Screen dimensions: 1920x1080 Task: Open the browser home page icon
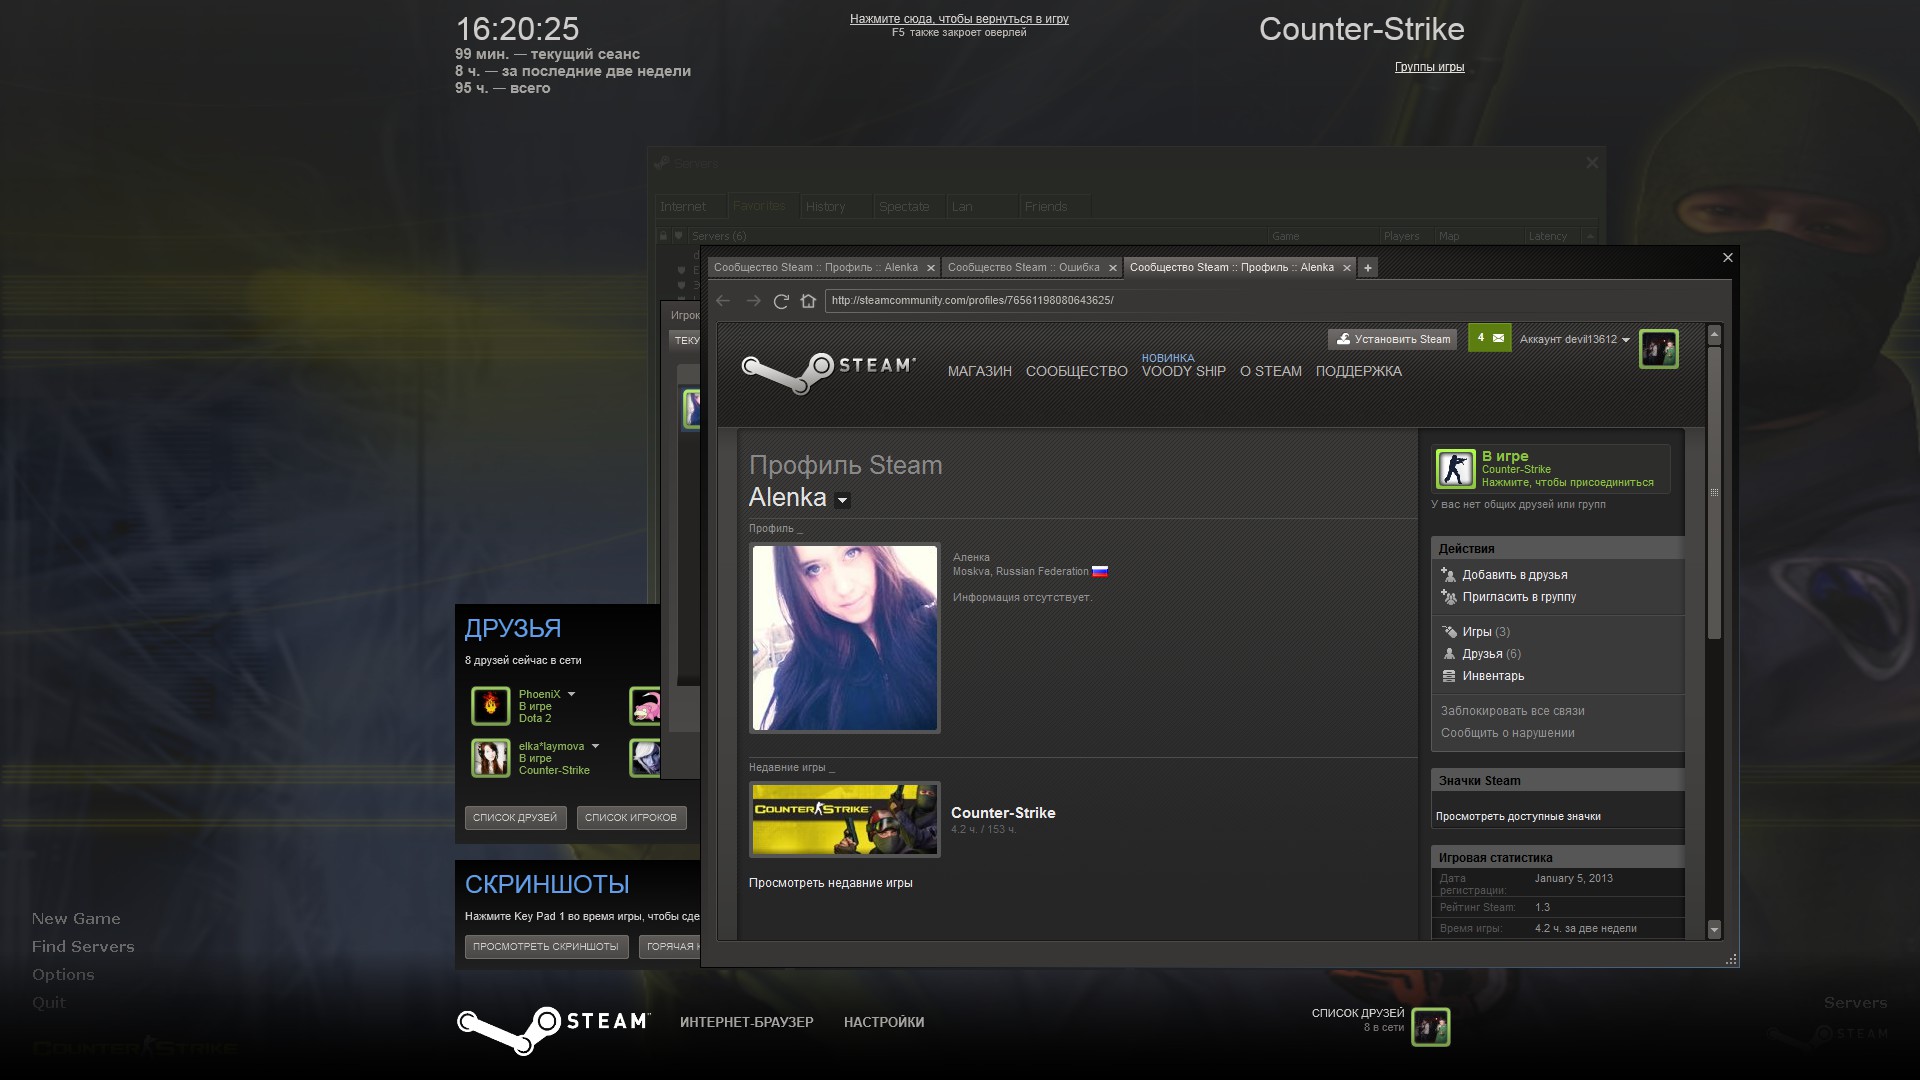pyautogui.click(x=808, y=301)
